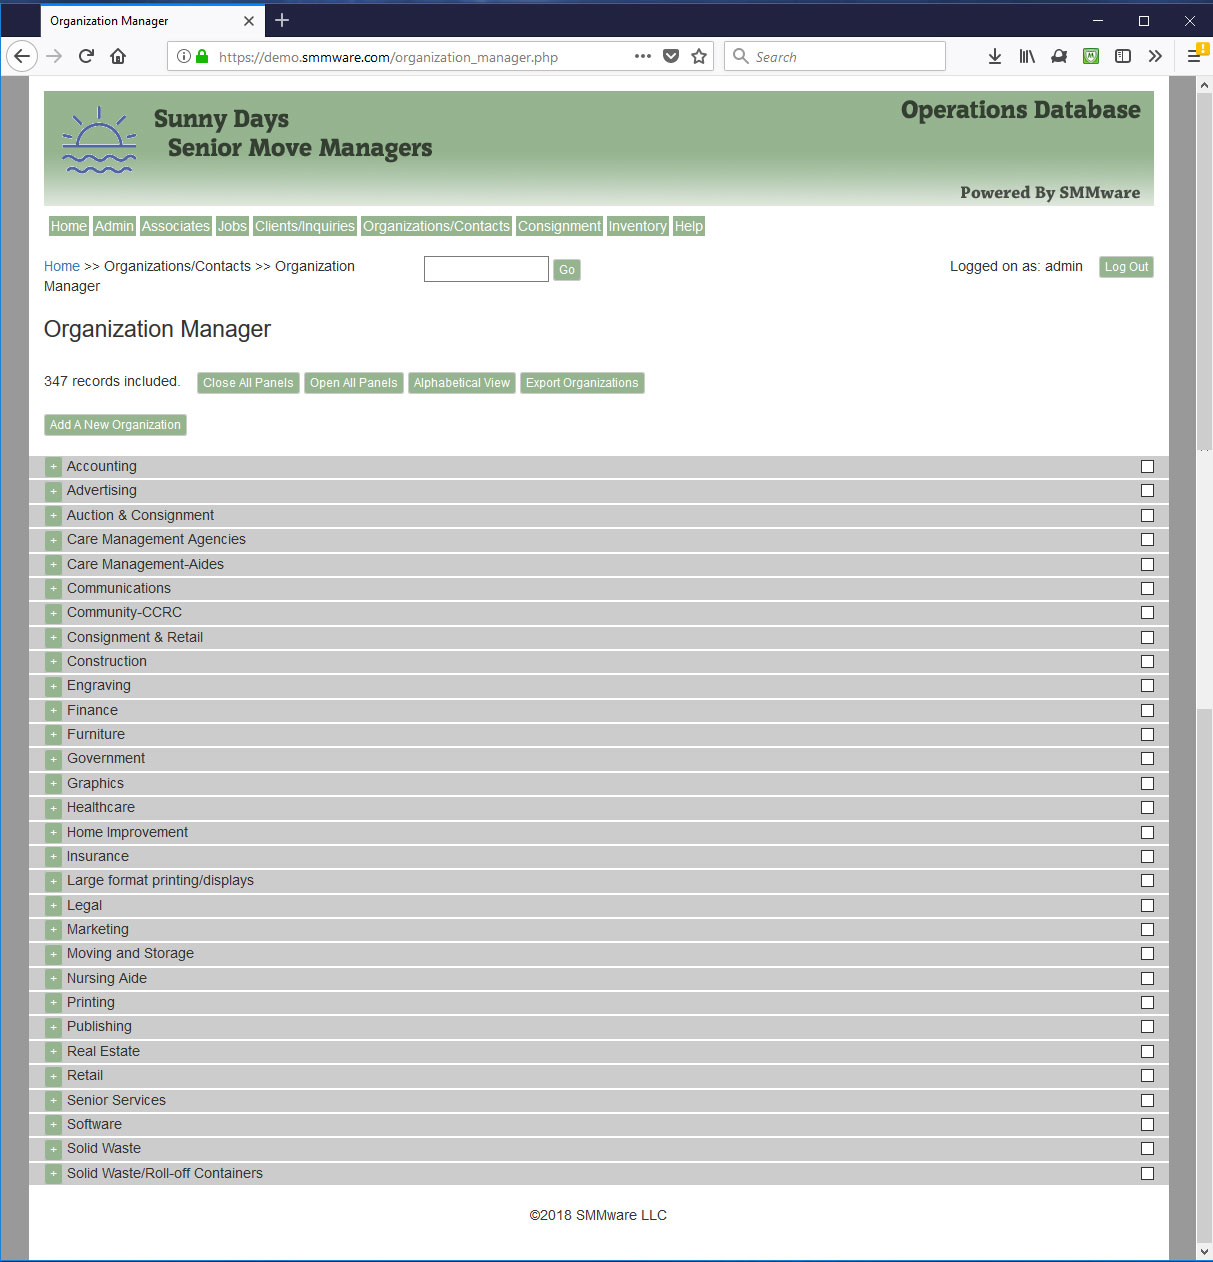Screen dimensions: 1213x1262
Task: Expand the Auction & Consignment panel
Action: pos(54,516)
